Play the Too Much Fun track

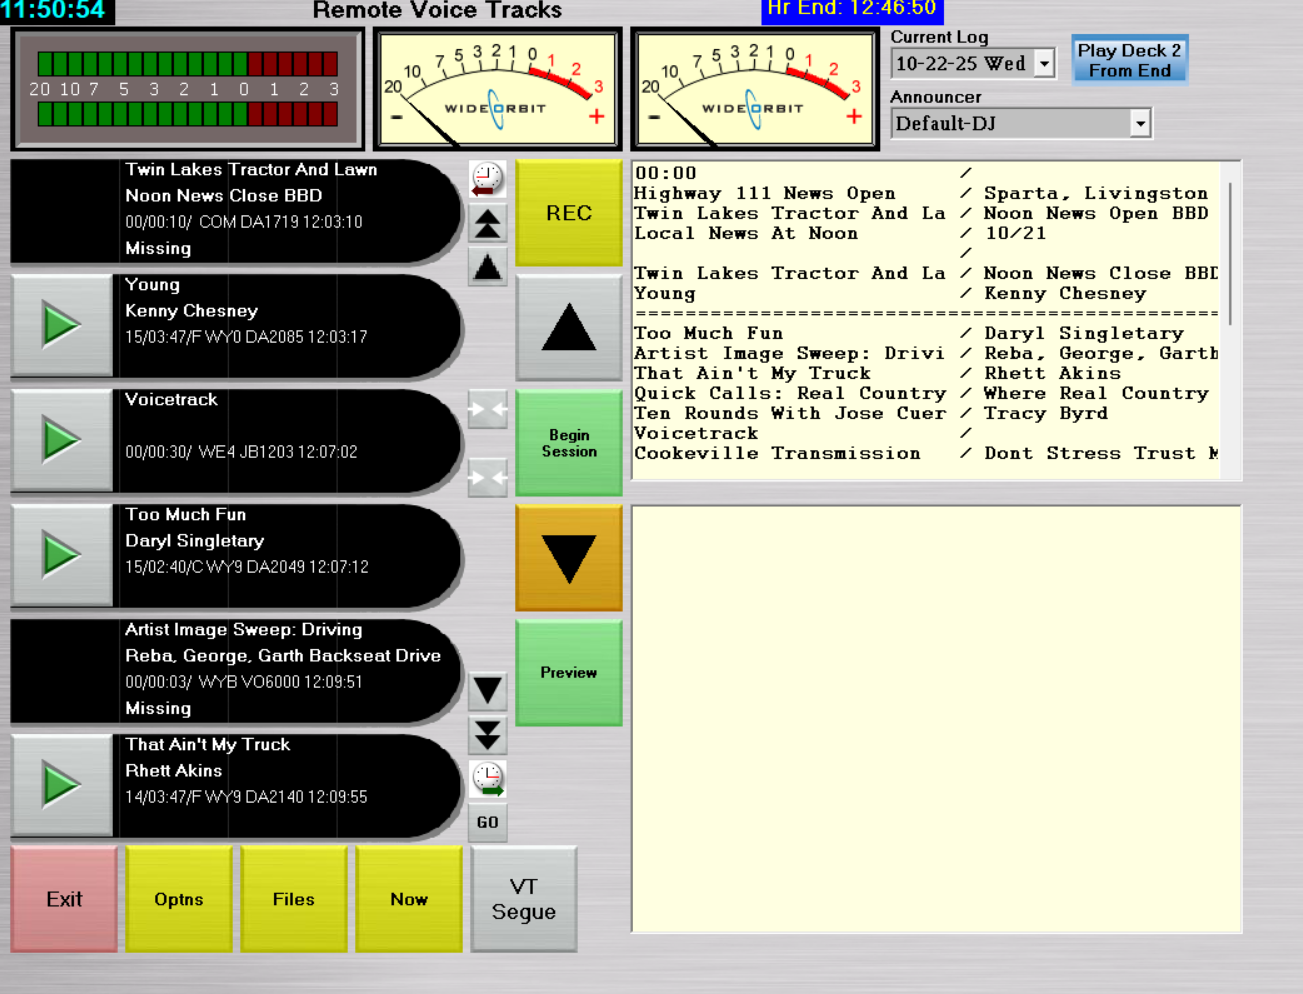click(61, 555)
